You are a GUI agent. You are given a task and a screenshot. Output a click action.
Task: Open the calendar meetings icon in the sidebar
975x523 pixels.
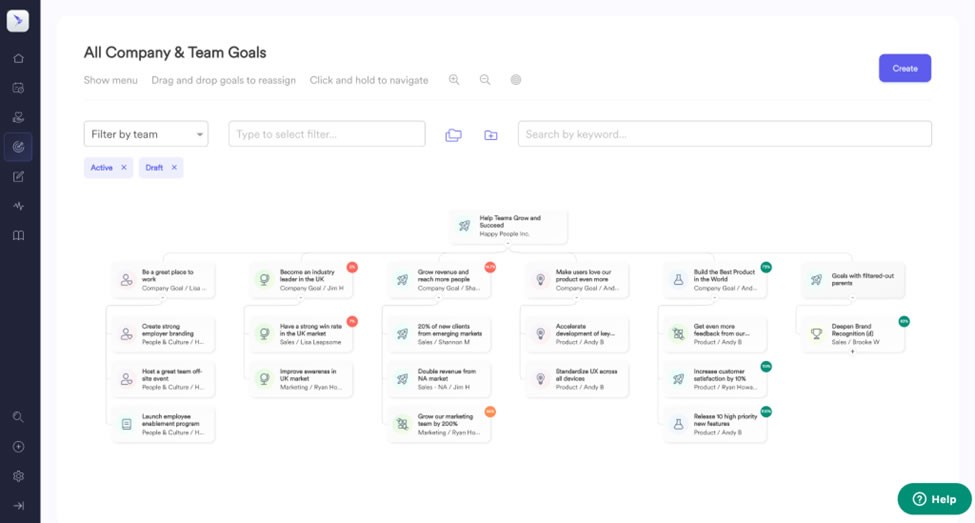(x=19, y=88)
